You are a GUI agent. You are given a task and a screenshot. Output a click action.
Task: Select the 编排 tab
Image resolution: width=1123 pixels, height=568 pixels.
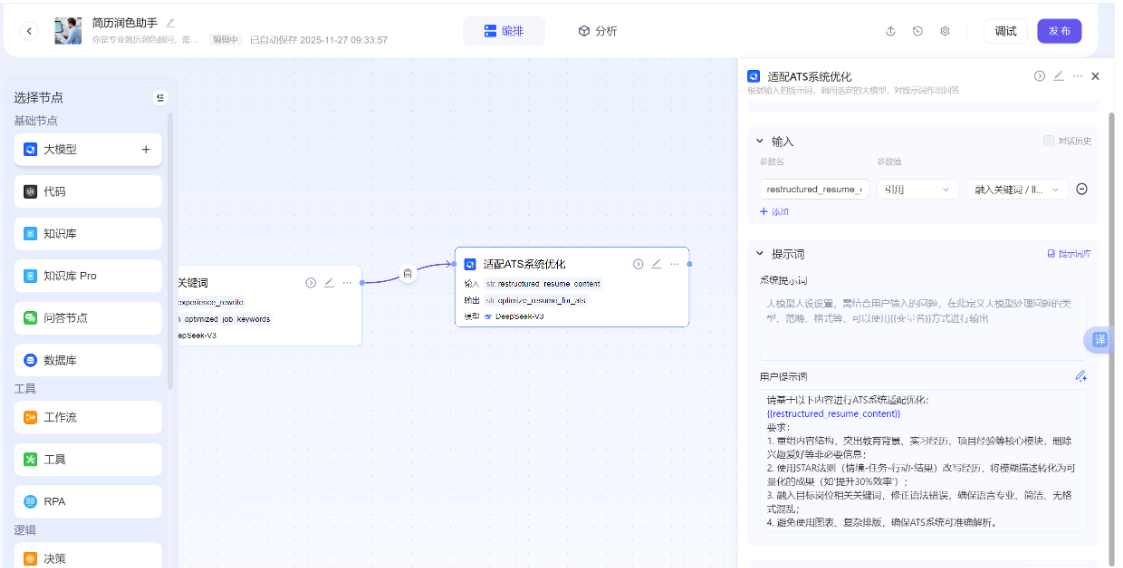pos(503,31)
